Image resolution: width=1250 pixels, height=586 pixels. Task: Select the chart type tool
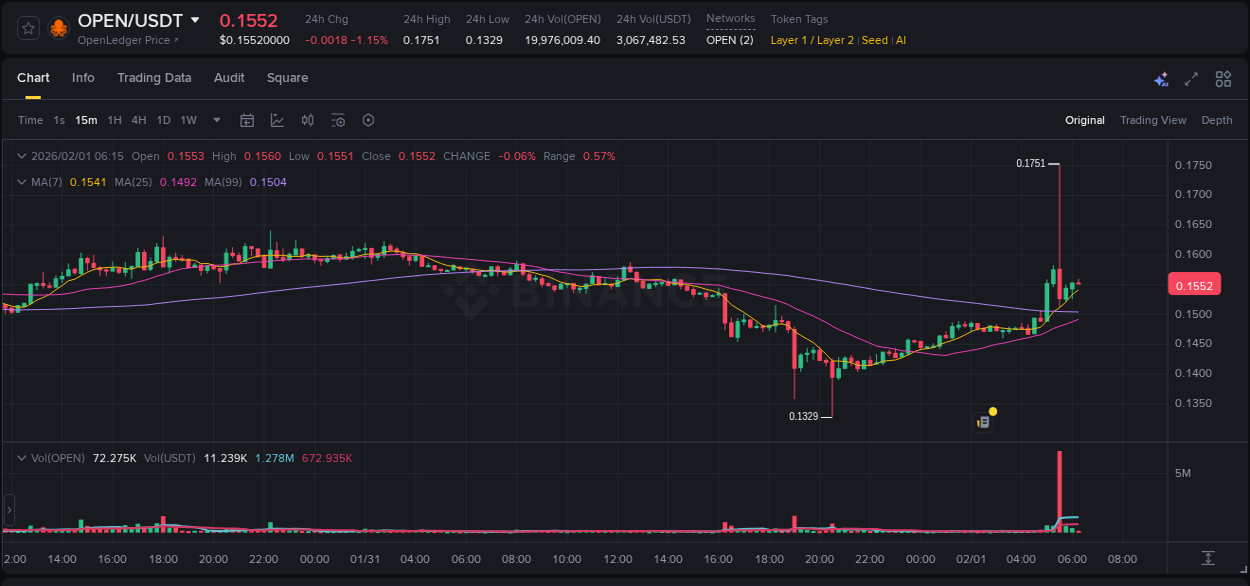click(x=277, y=120)
